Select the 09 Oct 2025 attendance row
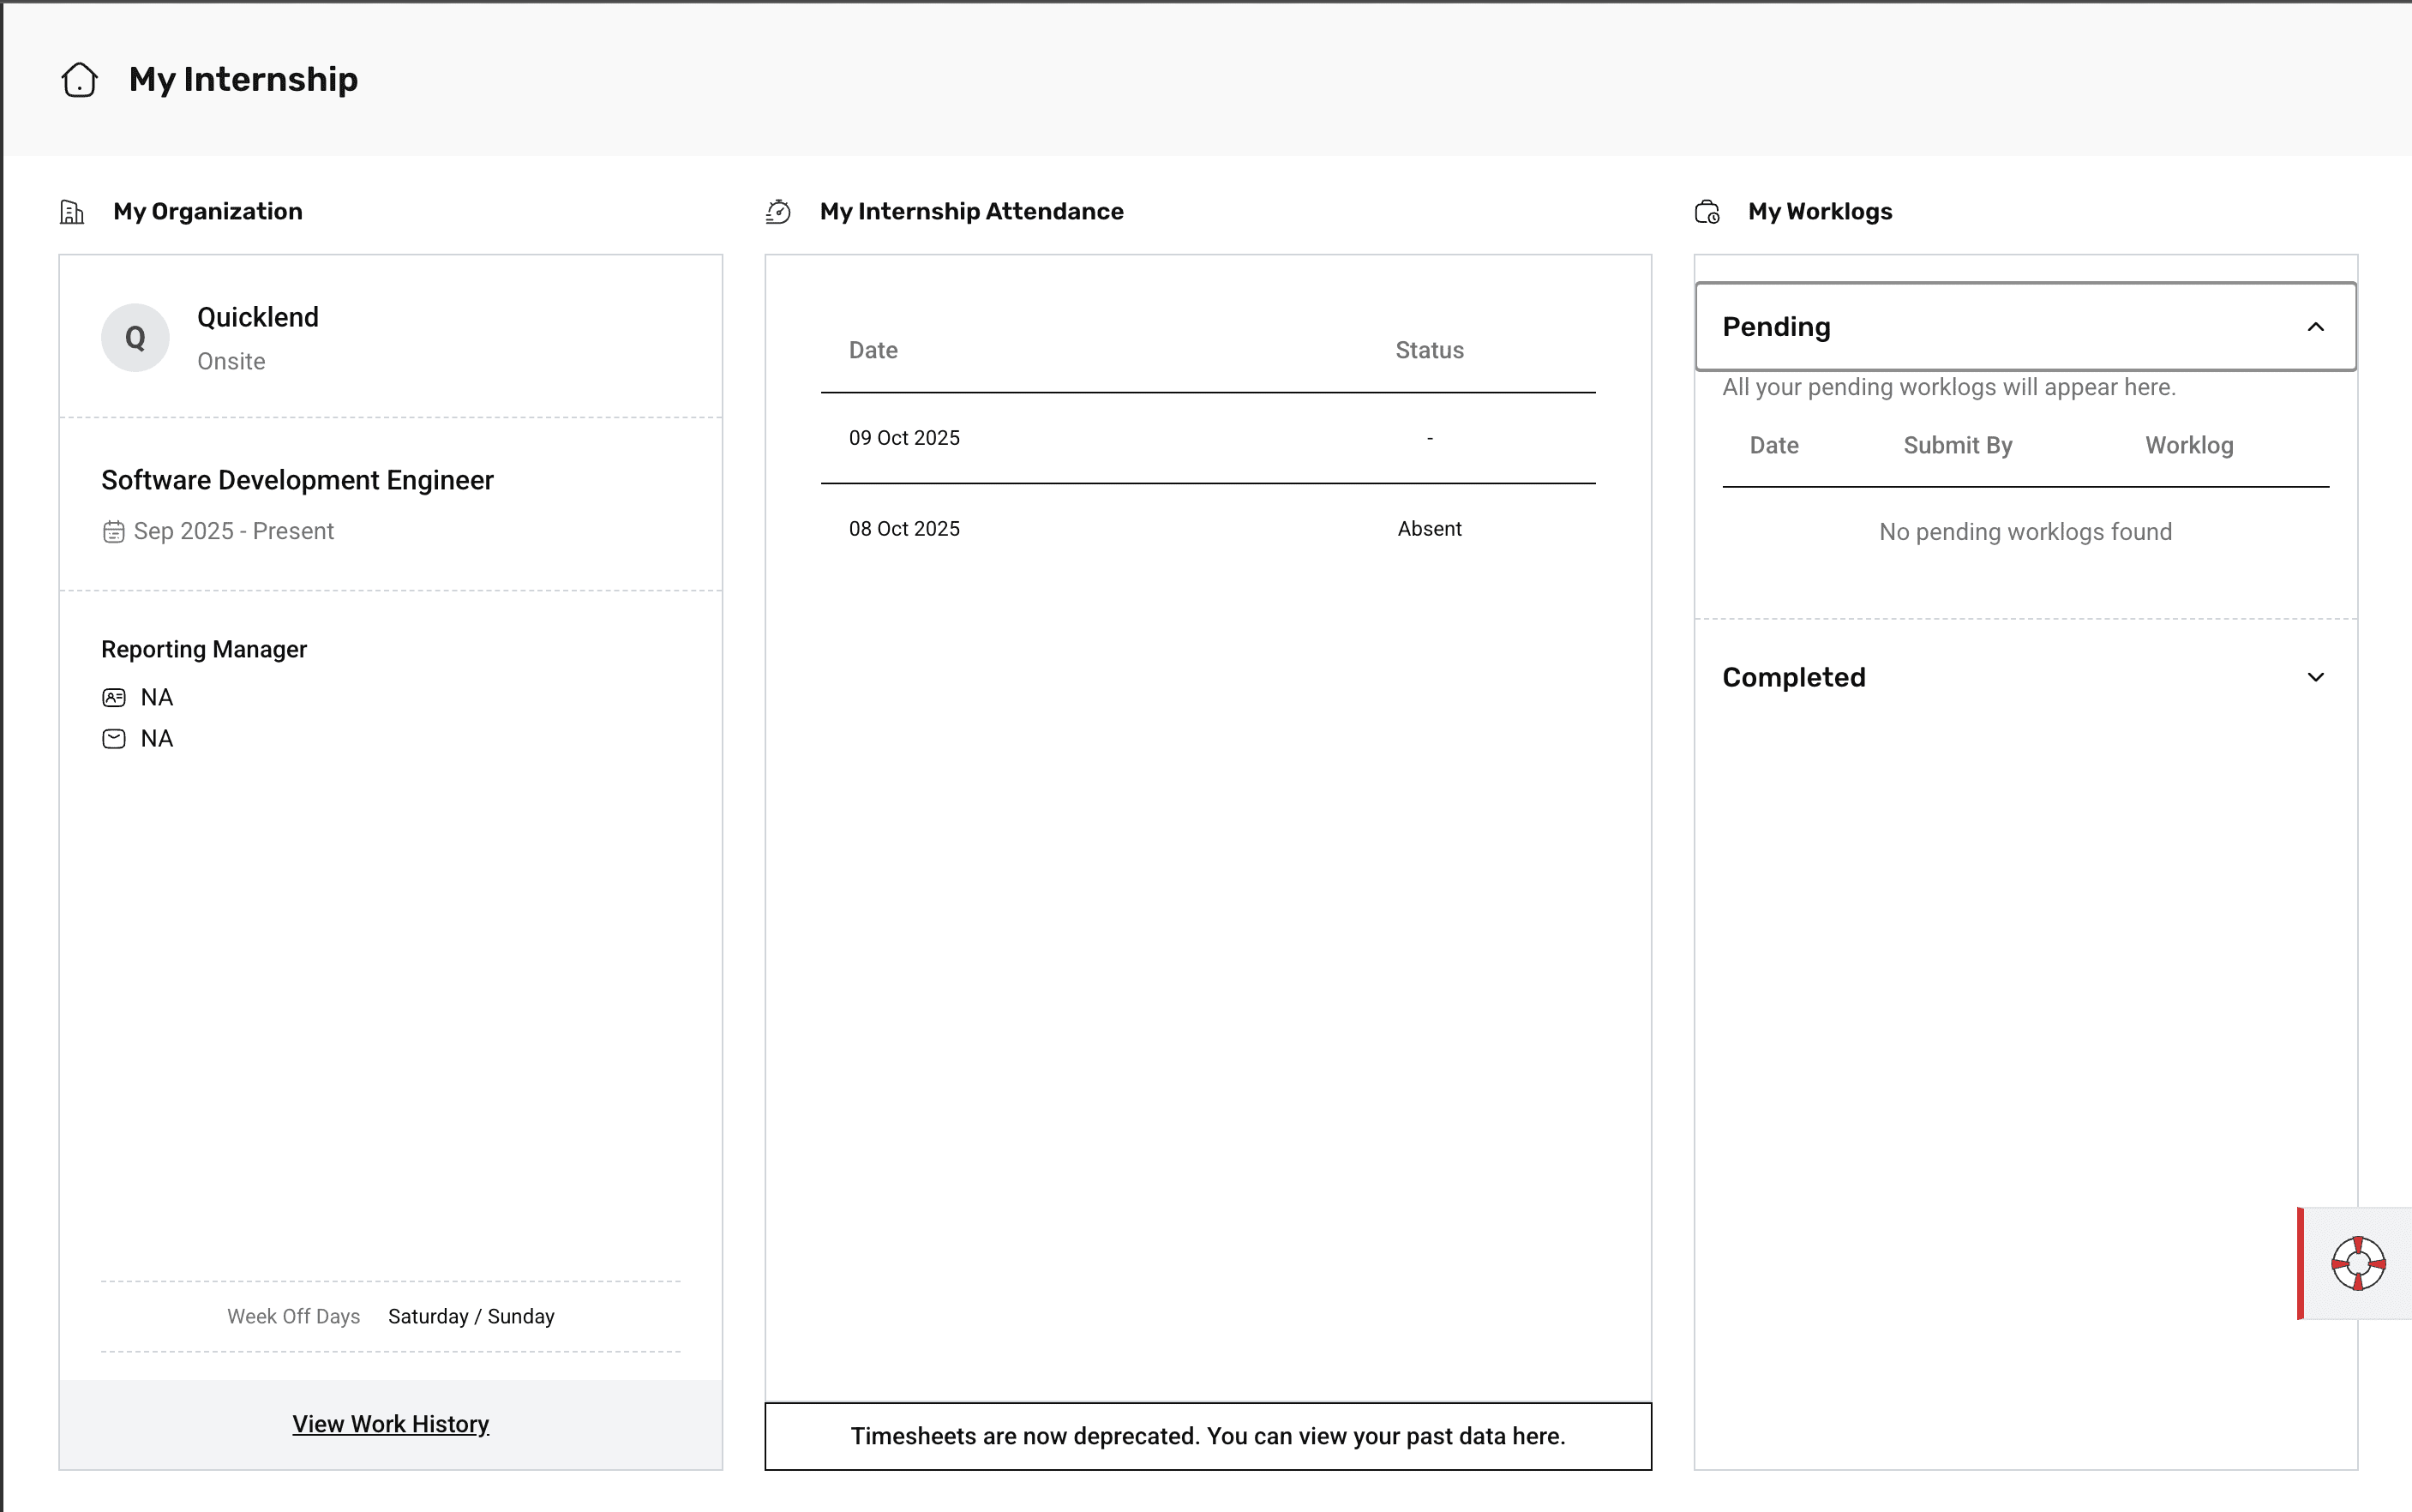Screen dimensions: 2412x1512 pyautogui.click(x=1207, y=438)
